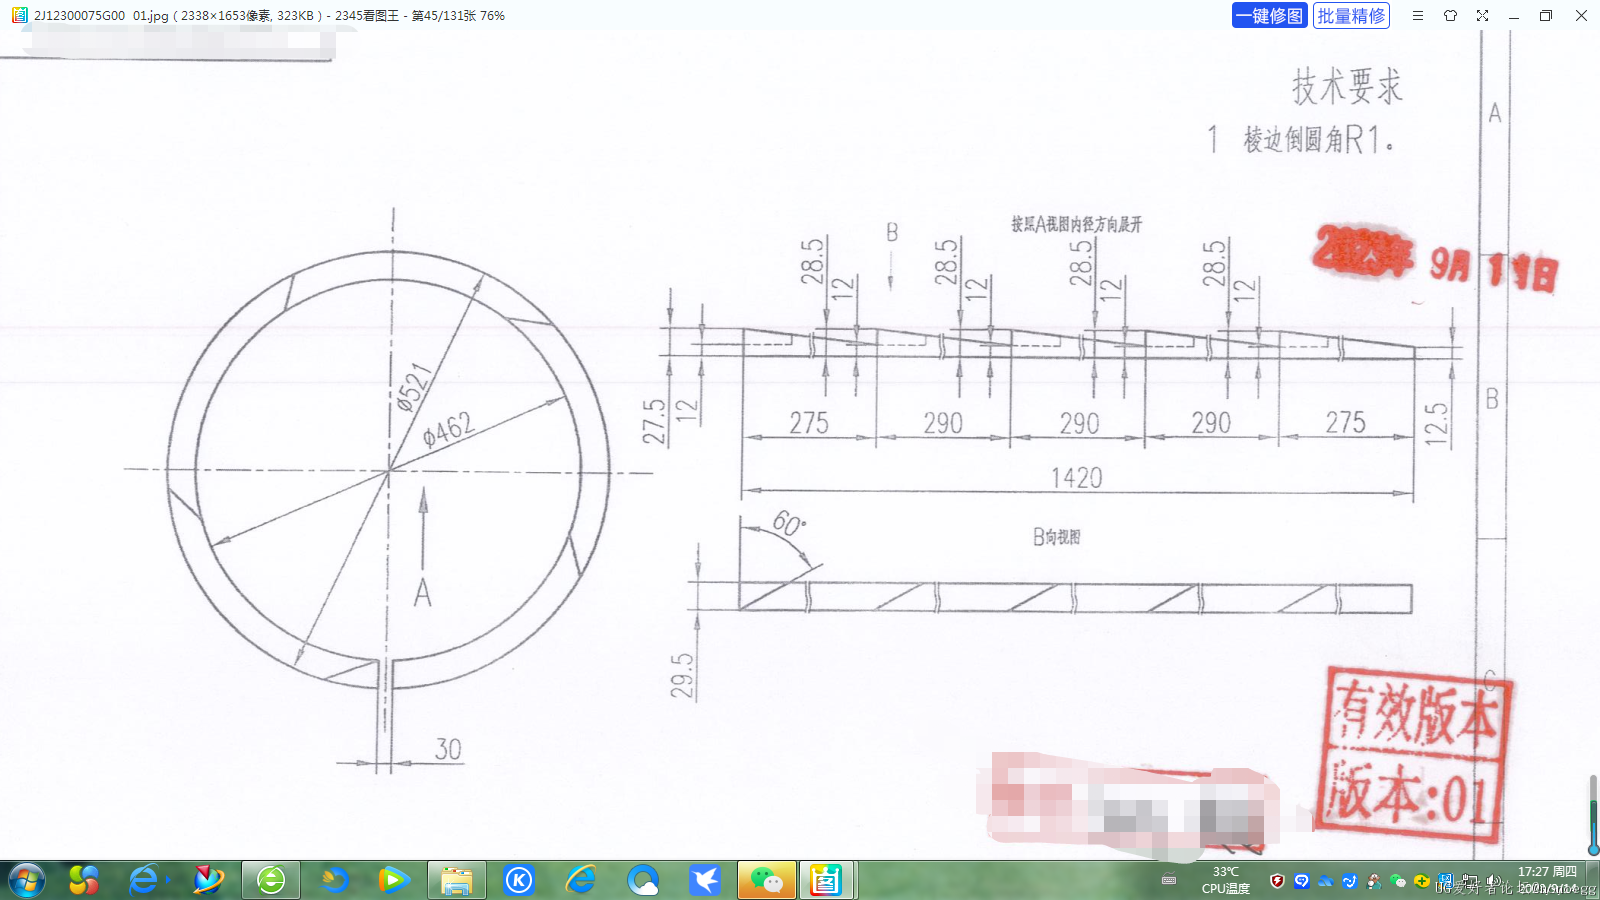Click the 有效版本 red stamp
Image resolution: width=1600 pixels, height=900 pixels.
1416,714
